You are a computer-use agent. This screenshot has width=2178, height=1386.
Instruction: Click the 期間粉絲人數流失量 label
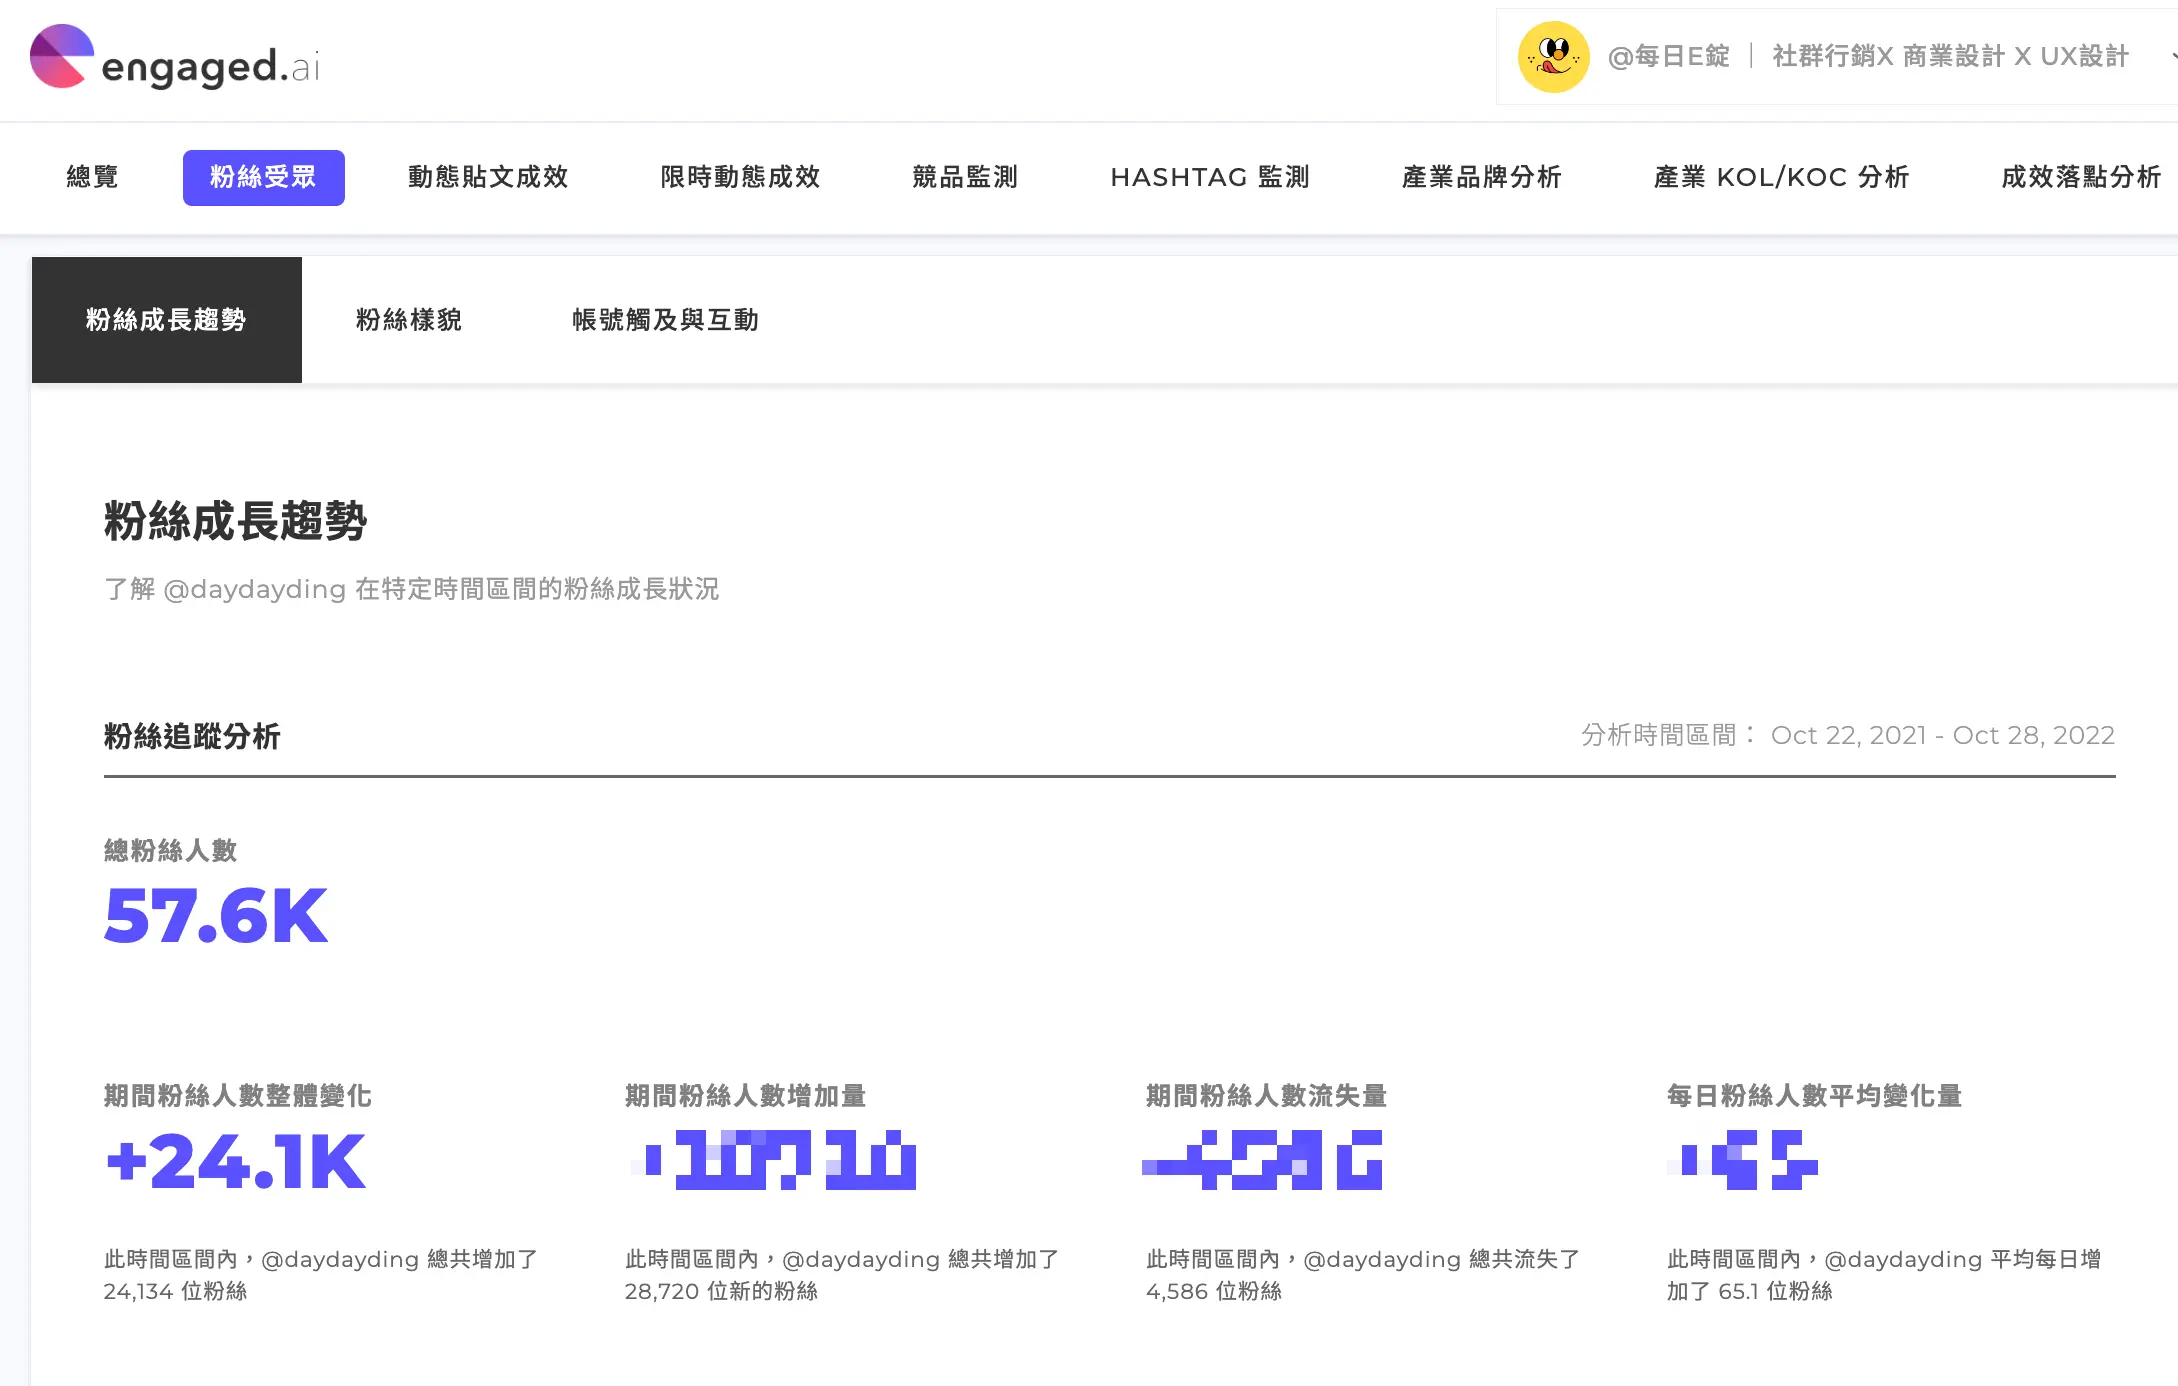(1267, 1096)
